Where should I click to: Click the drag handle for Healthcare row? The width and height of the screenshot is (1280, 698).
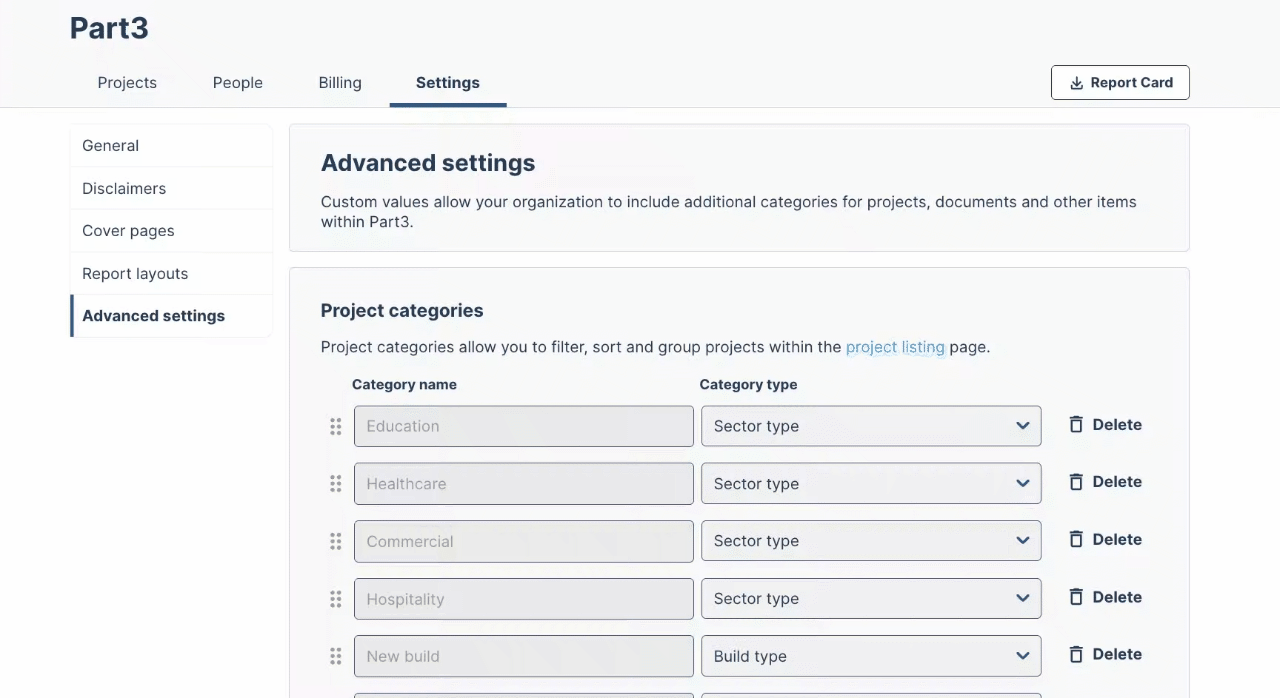336,484
